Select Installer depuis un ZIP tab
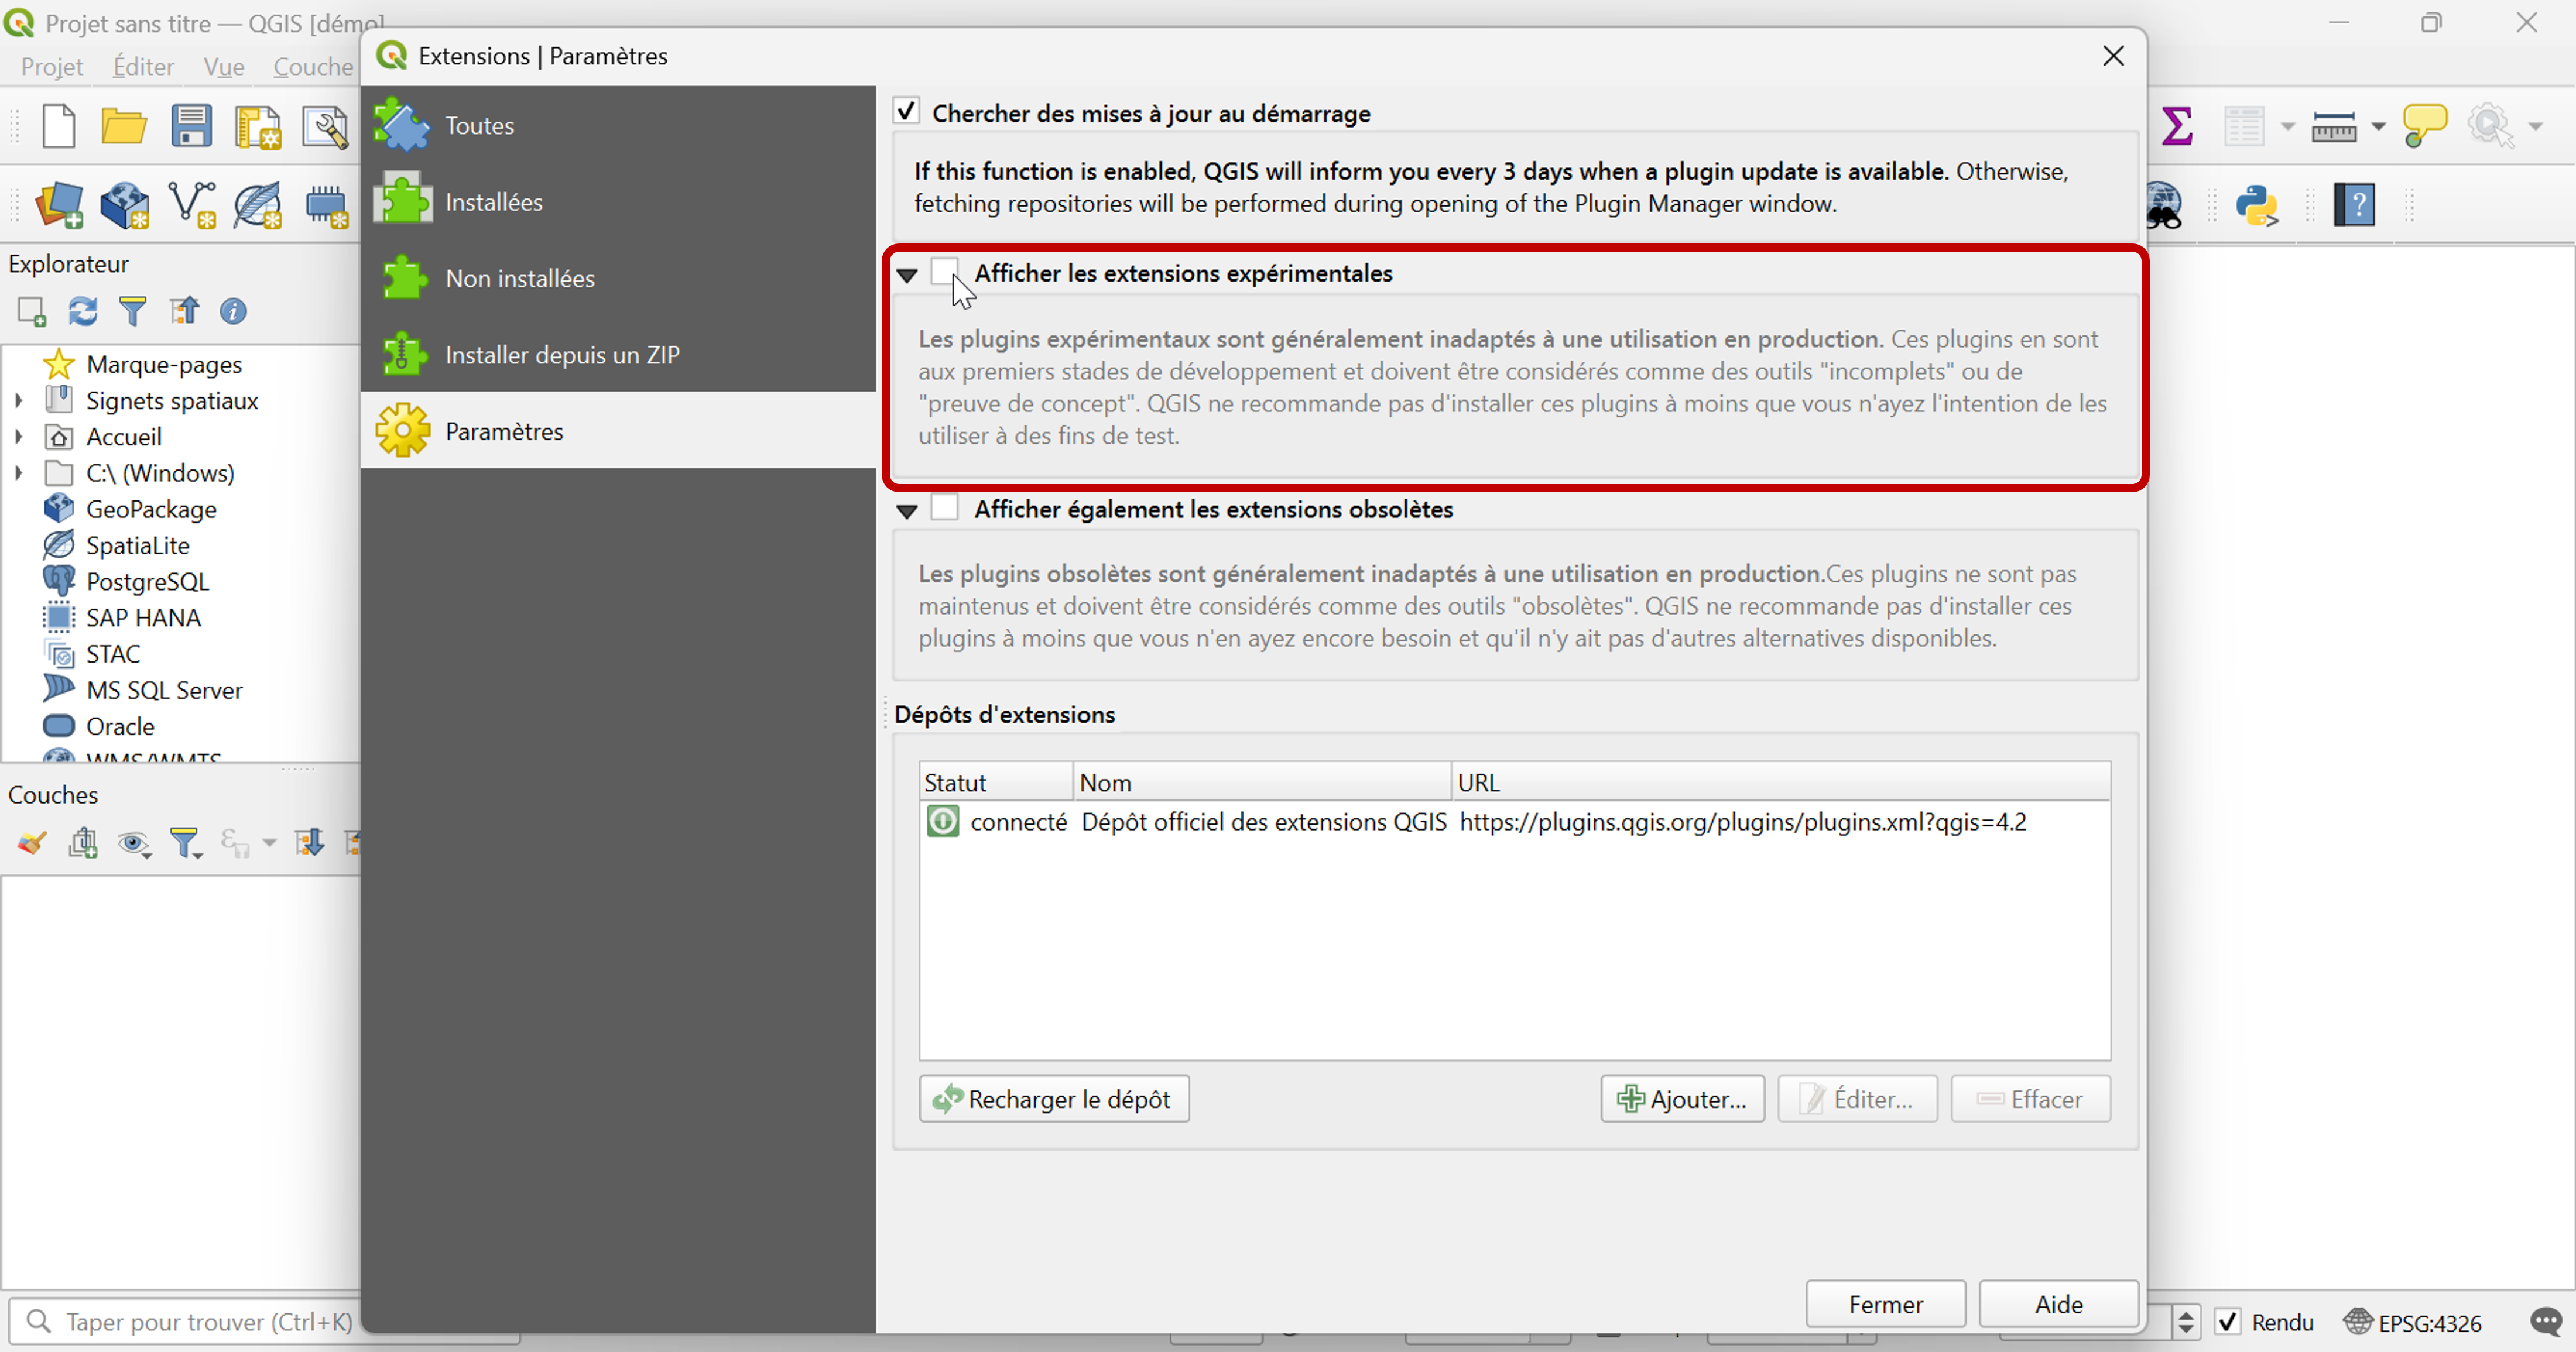 click(618, 354)
